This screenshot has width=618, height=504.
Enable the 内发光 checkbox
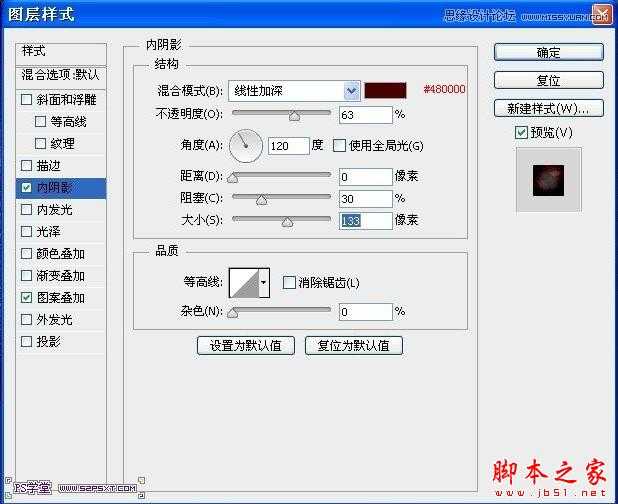coord(26,209)
